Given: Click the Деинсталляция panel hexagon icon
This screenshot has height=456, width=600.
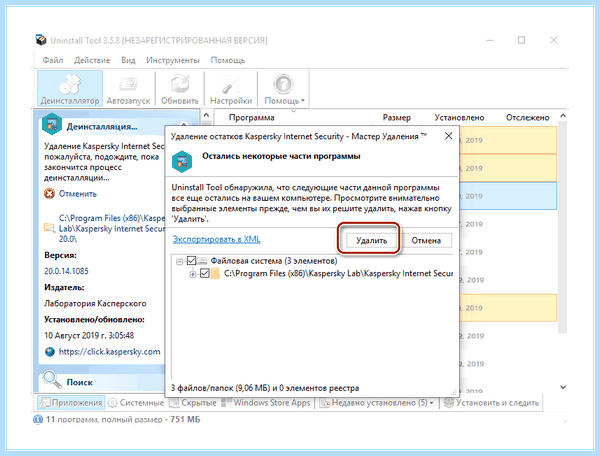Looking at the screenshot, I should [x=52, y=124].
